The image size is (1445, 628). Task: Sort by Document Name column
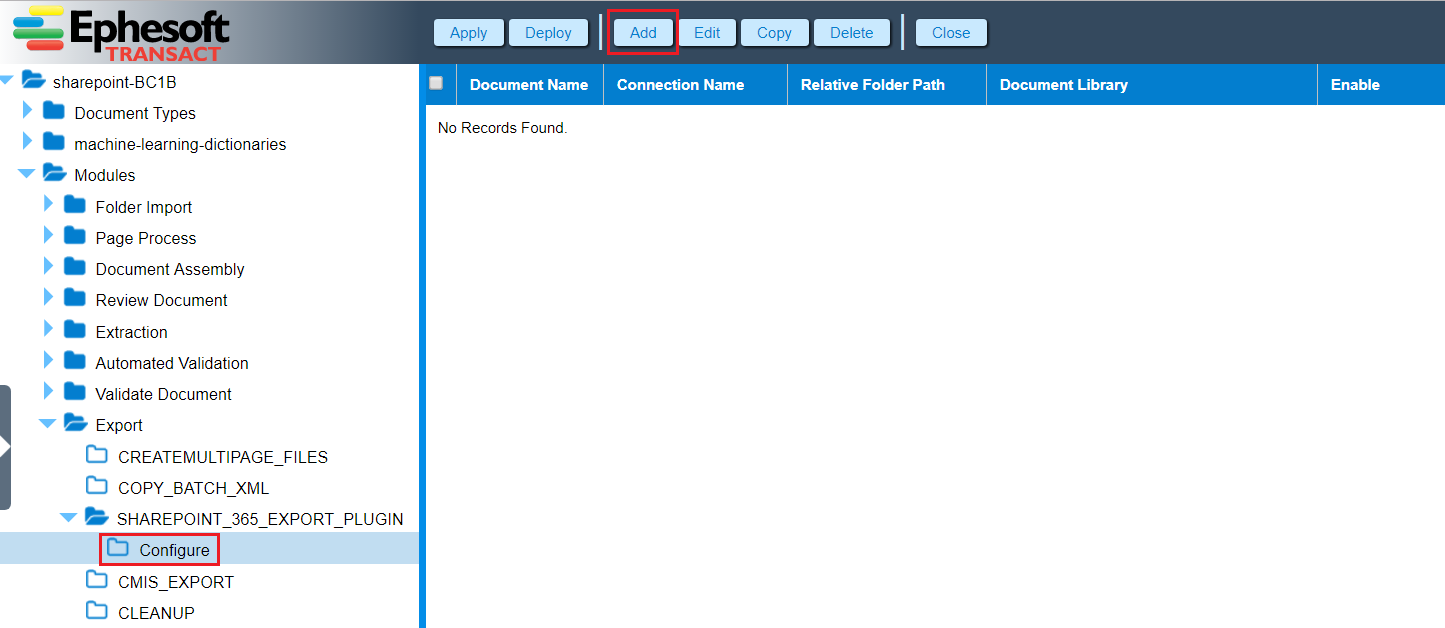[x=529, y=85]
